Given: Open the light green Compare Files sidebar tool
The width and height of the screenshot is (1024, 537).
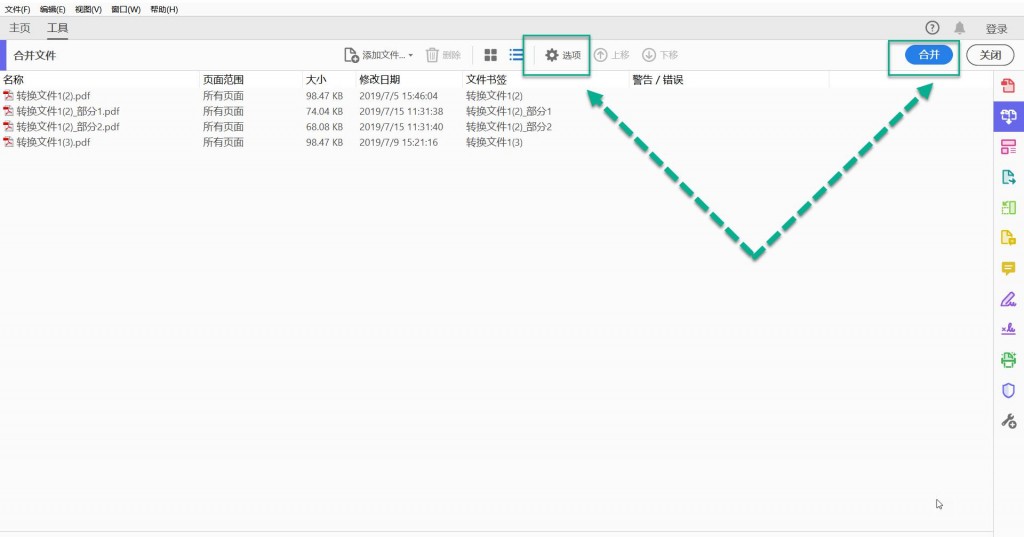Looking at the screenshot, I should 1008,208.
